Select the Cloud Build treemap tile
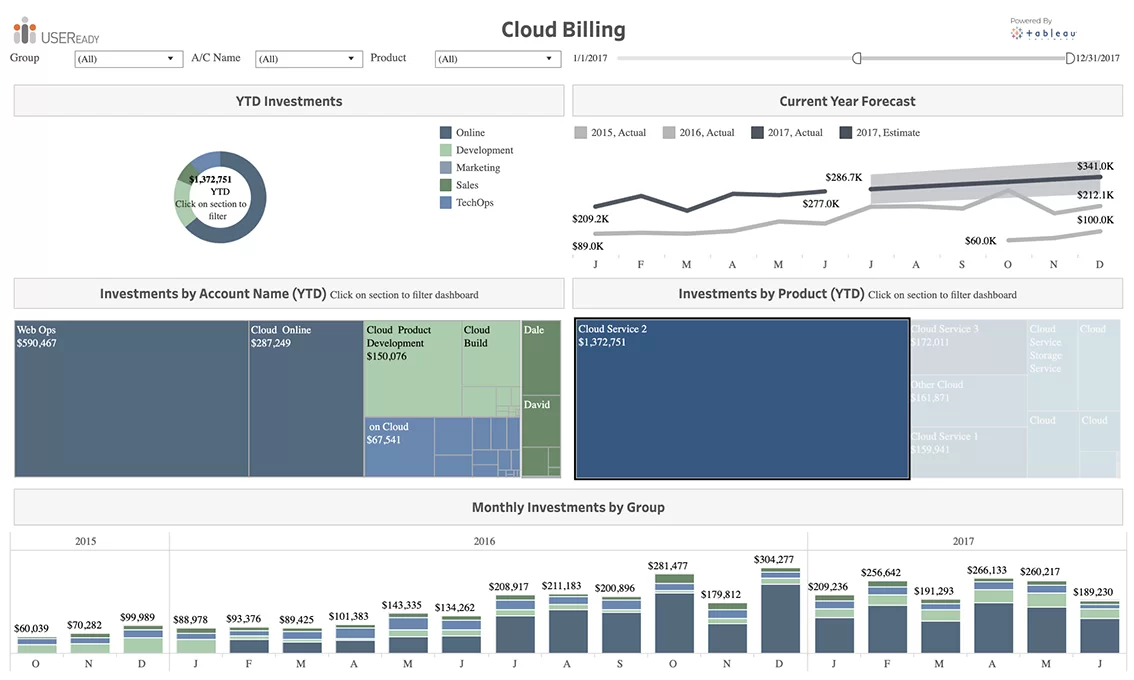 click(x=491, y=354)
